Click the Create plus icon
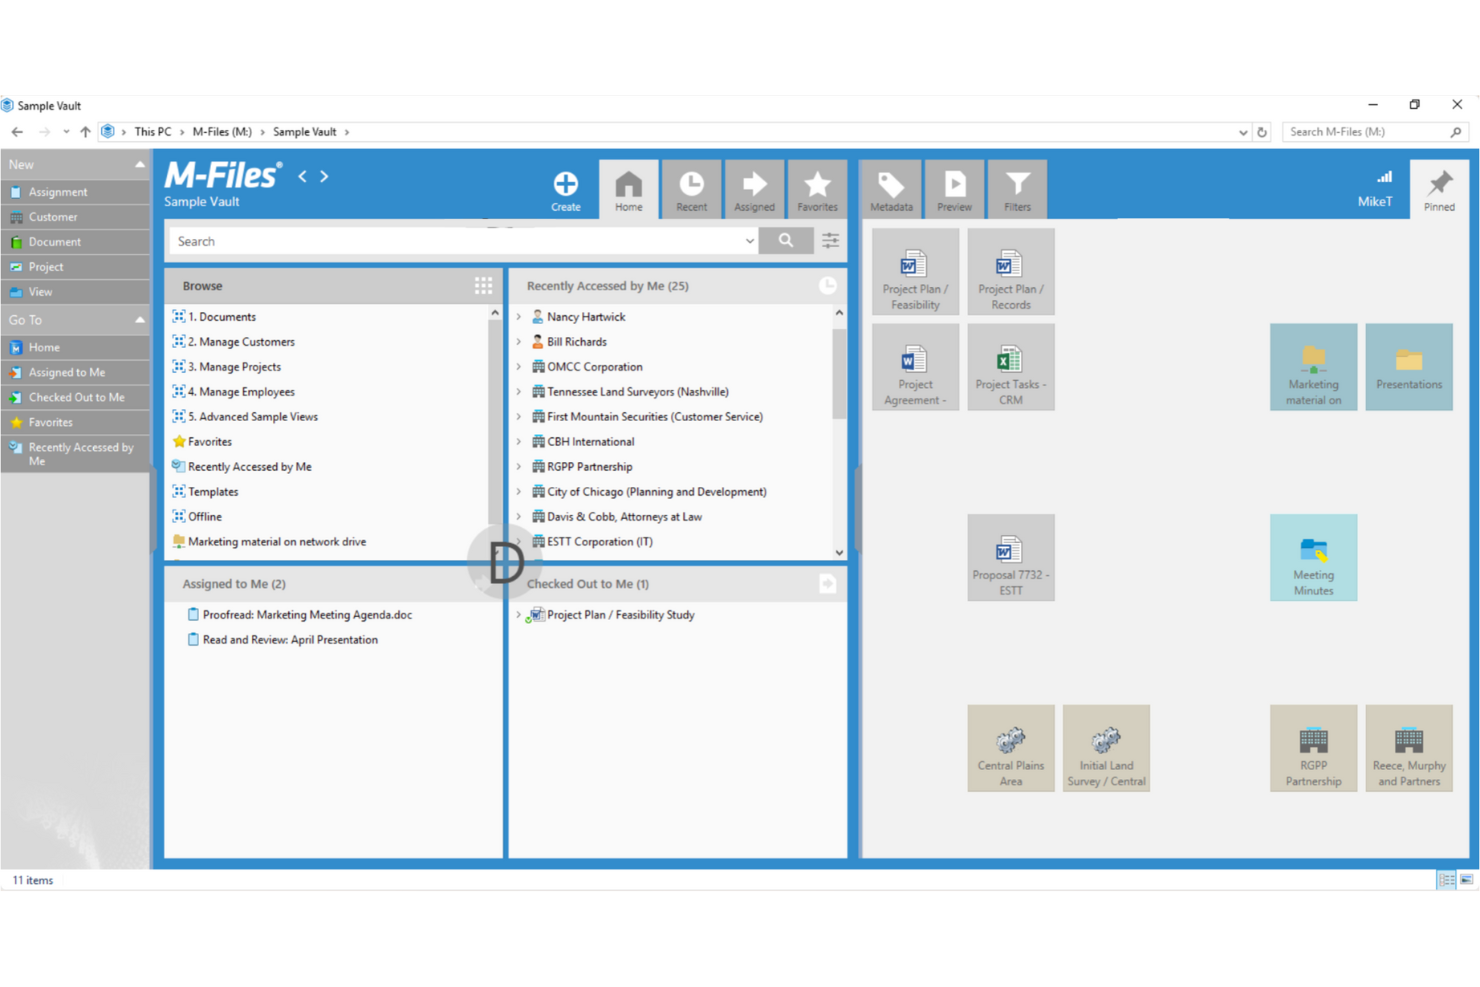The width and height of the screenshot is (1480, 987). (x=565, y=184)
